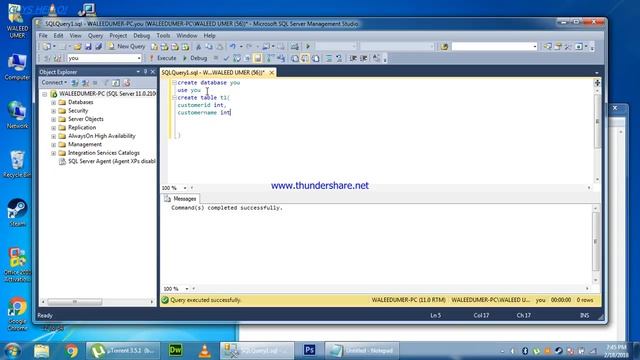Click the New Query button

point(127,47)
